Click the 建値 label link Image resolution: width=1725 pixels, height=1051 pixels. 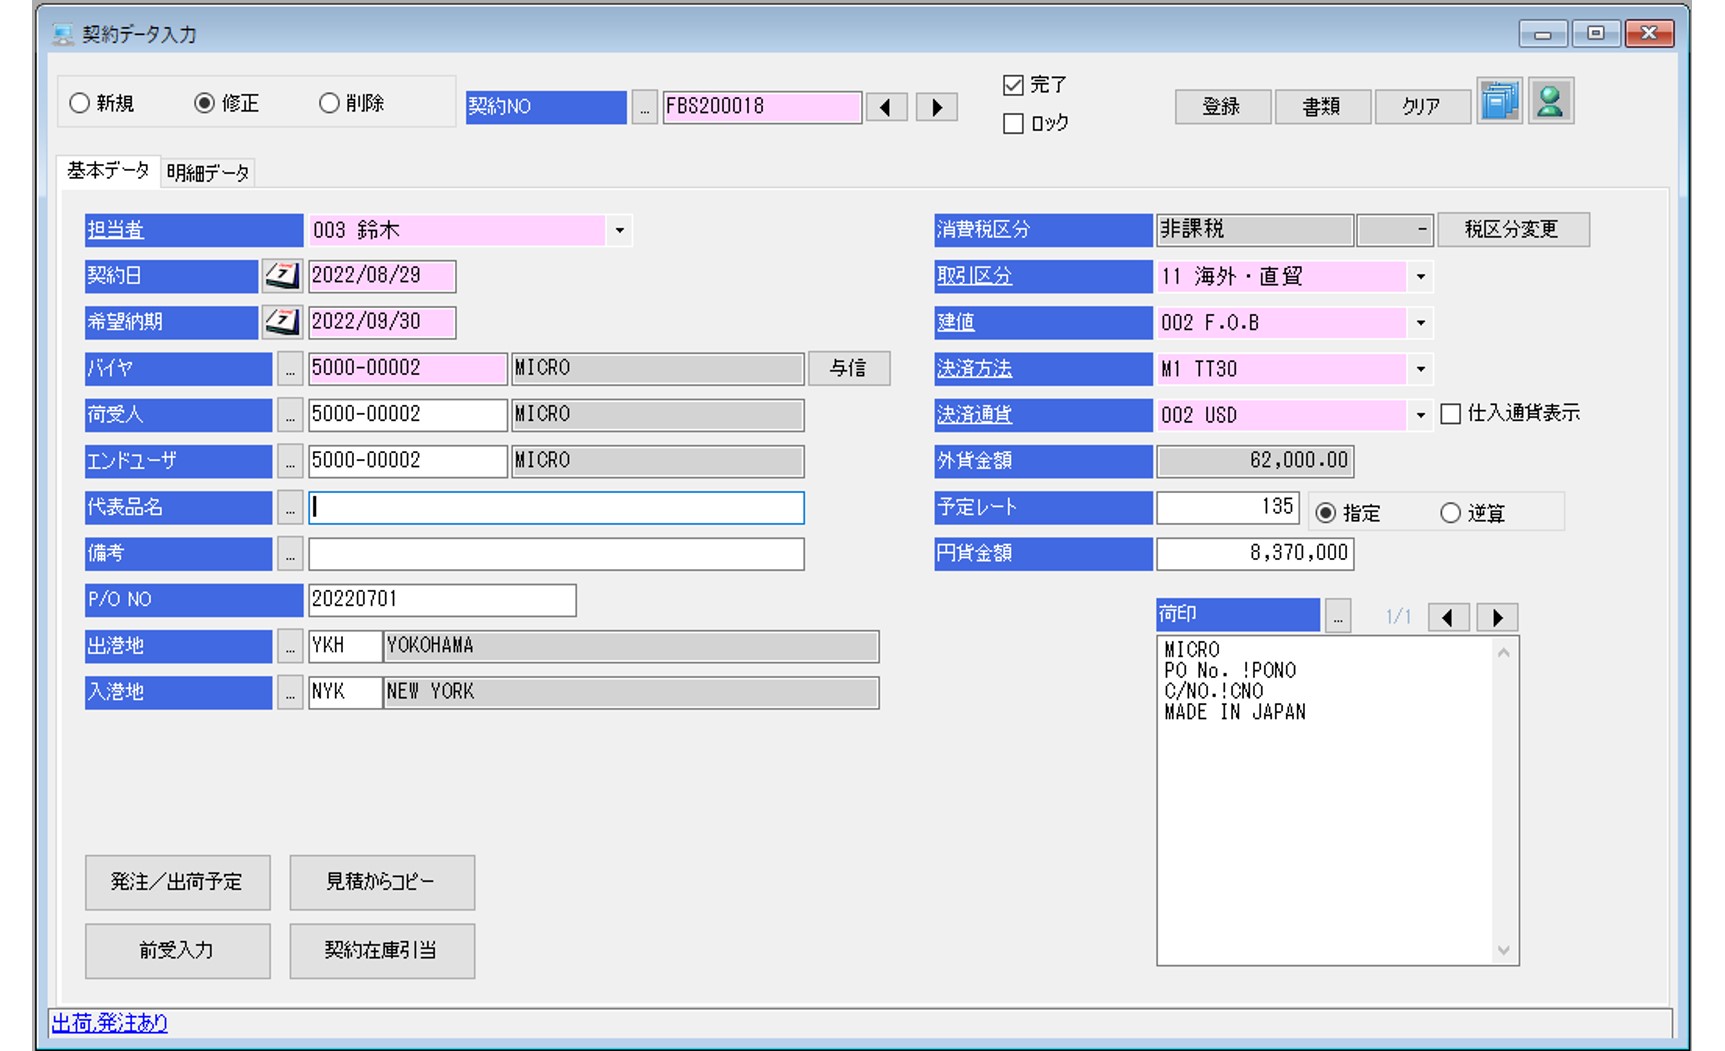[x=955, y=323]
